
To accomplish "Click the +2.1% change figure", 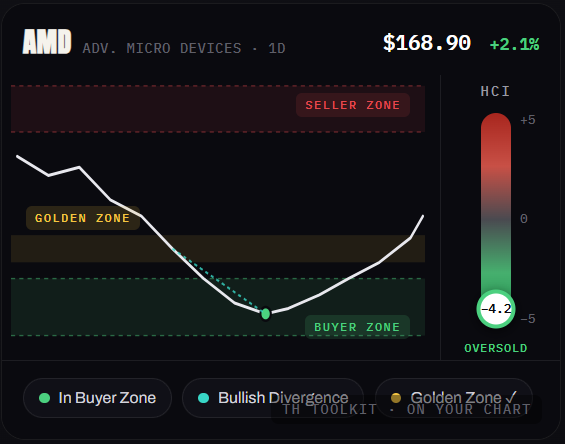I will point(514,45).
